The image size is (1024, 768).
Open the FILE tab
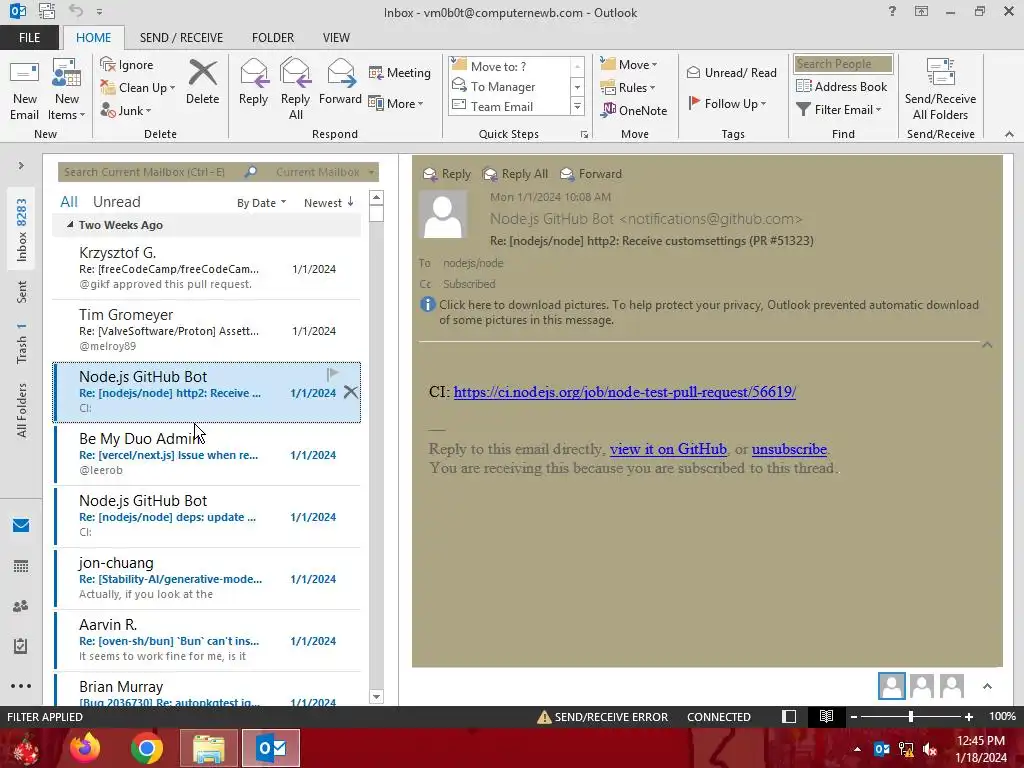tap(29, 37)
